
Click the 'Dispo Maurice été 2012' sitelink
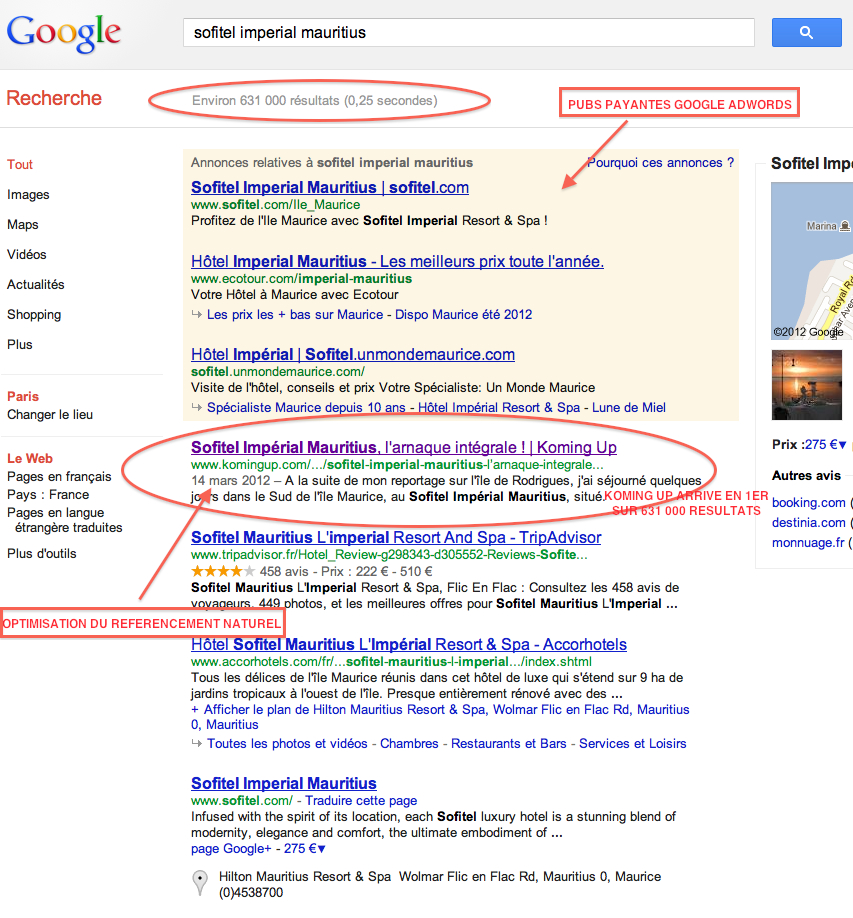tap(464, 314)
